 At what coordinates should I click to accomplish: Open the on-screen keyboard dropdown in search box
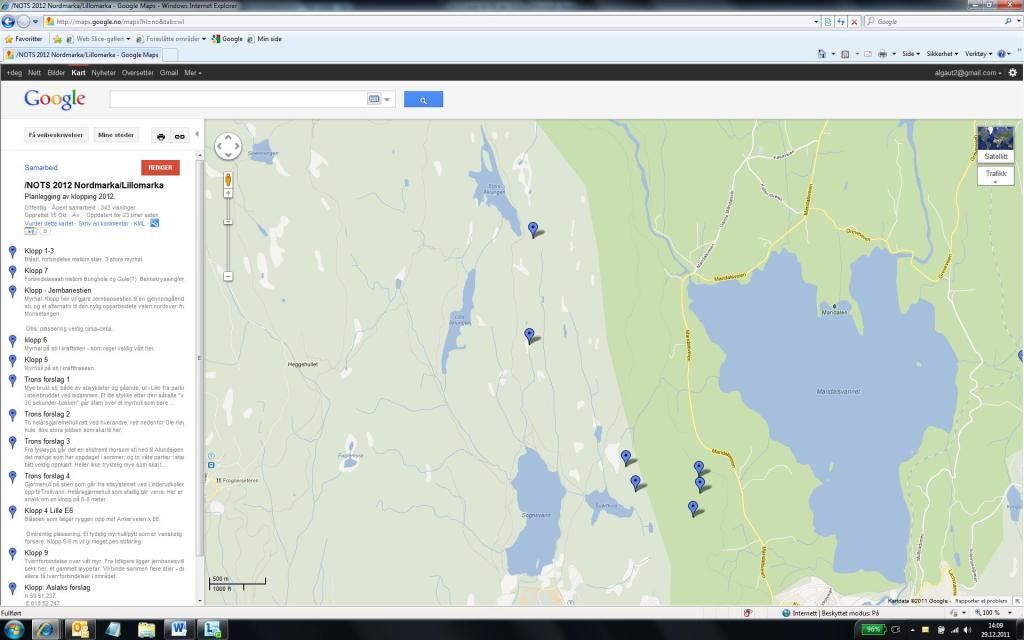tap(380, 99)
